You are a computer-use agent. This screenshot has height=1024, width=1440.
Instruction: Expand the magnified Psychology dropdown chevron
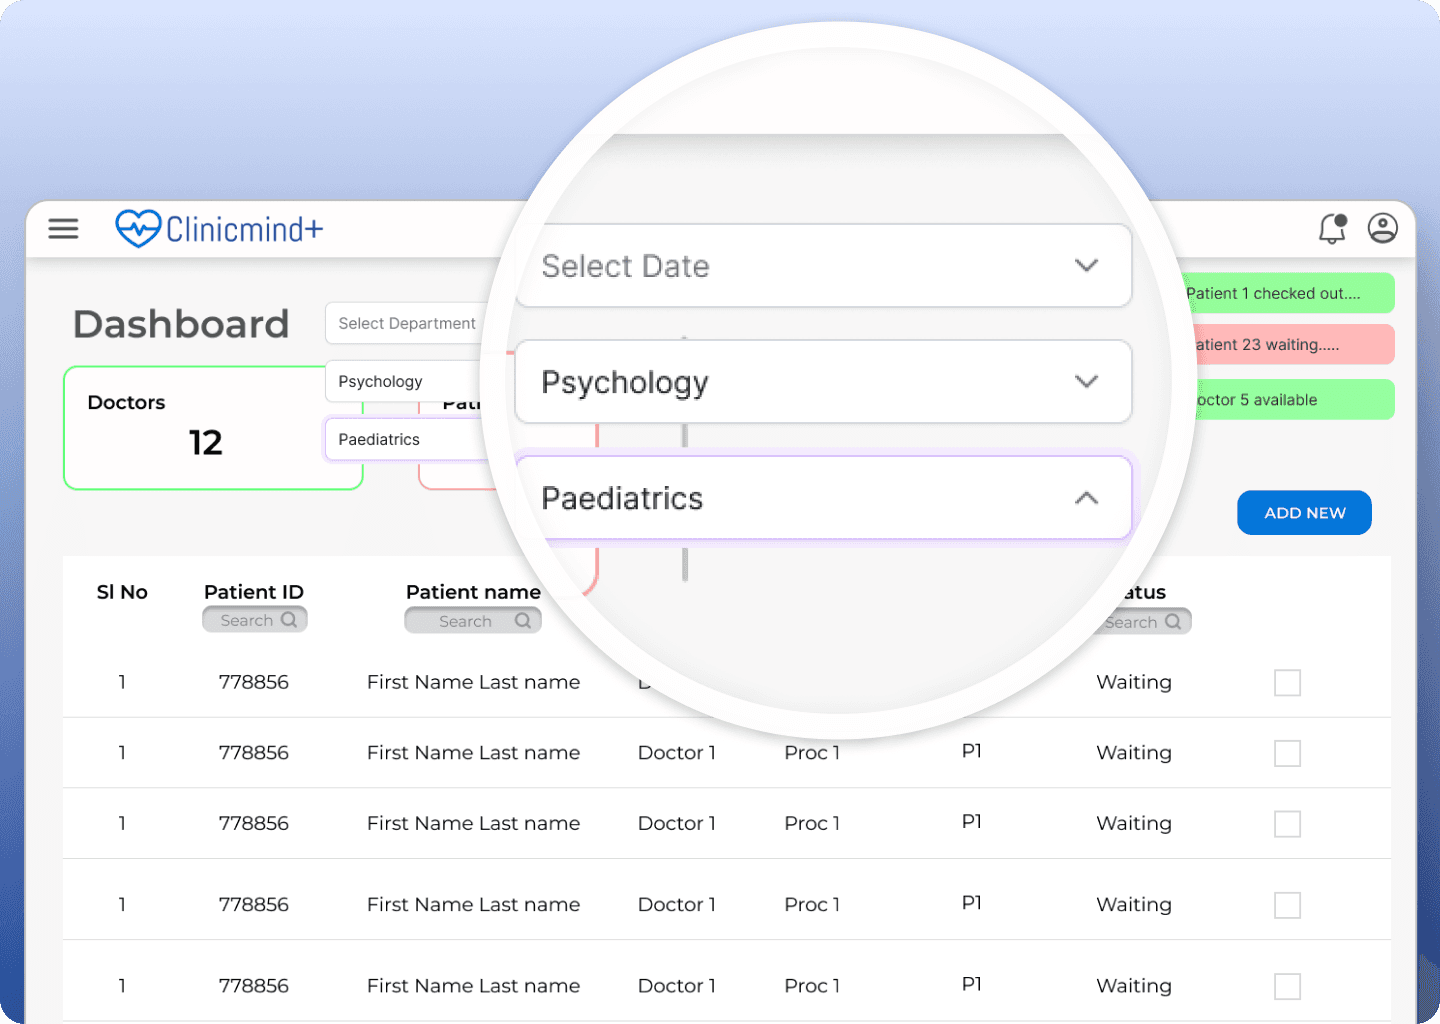tap(1086, 381)
